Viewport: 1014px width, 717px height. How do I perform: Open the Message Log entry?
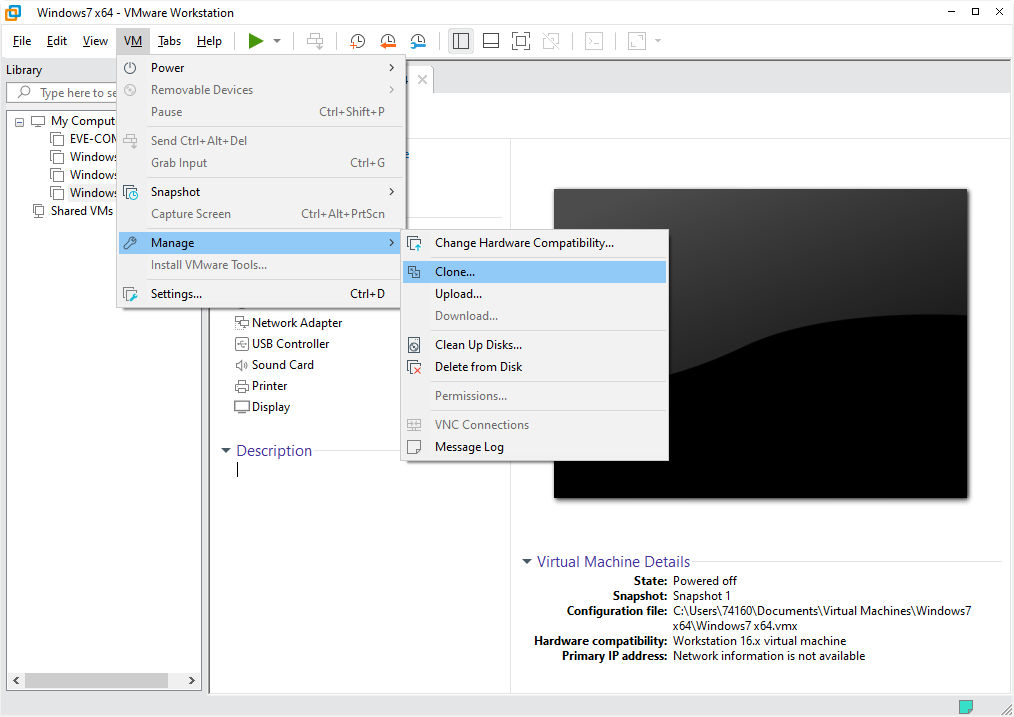coord(534,447)
